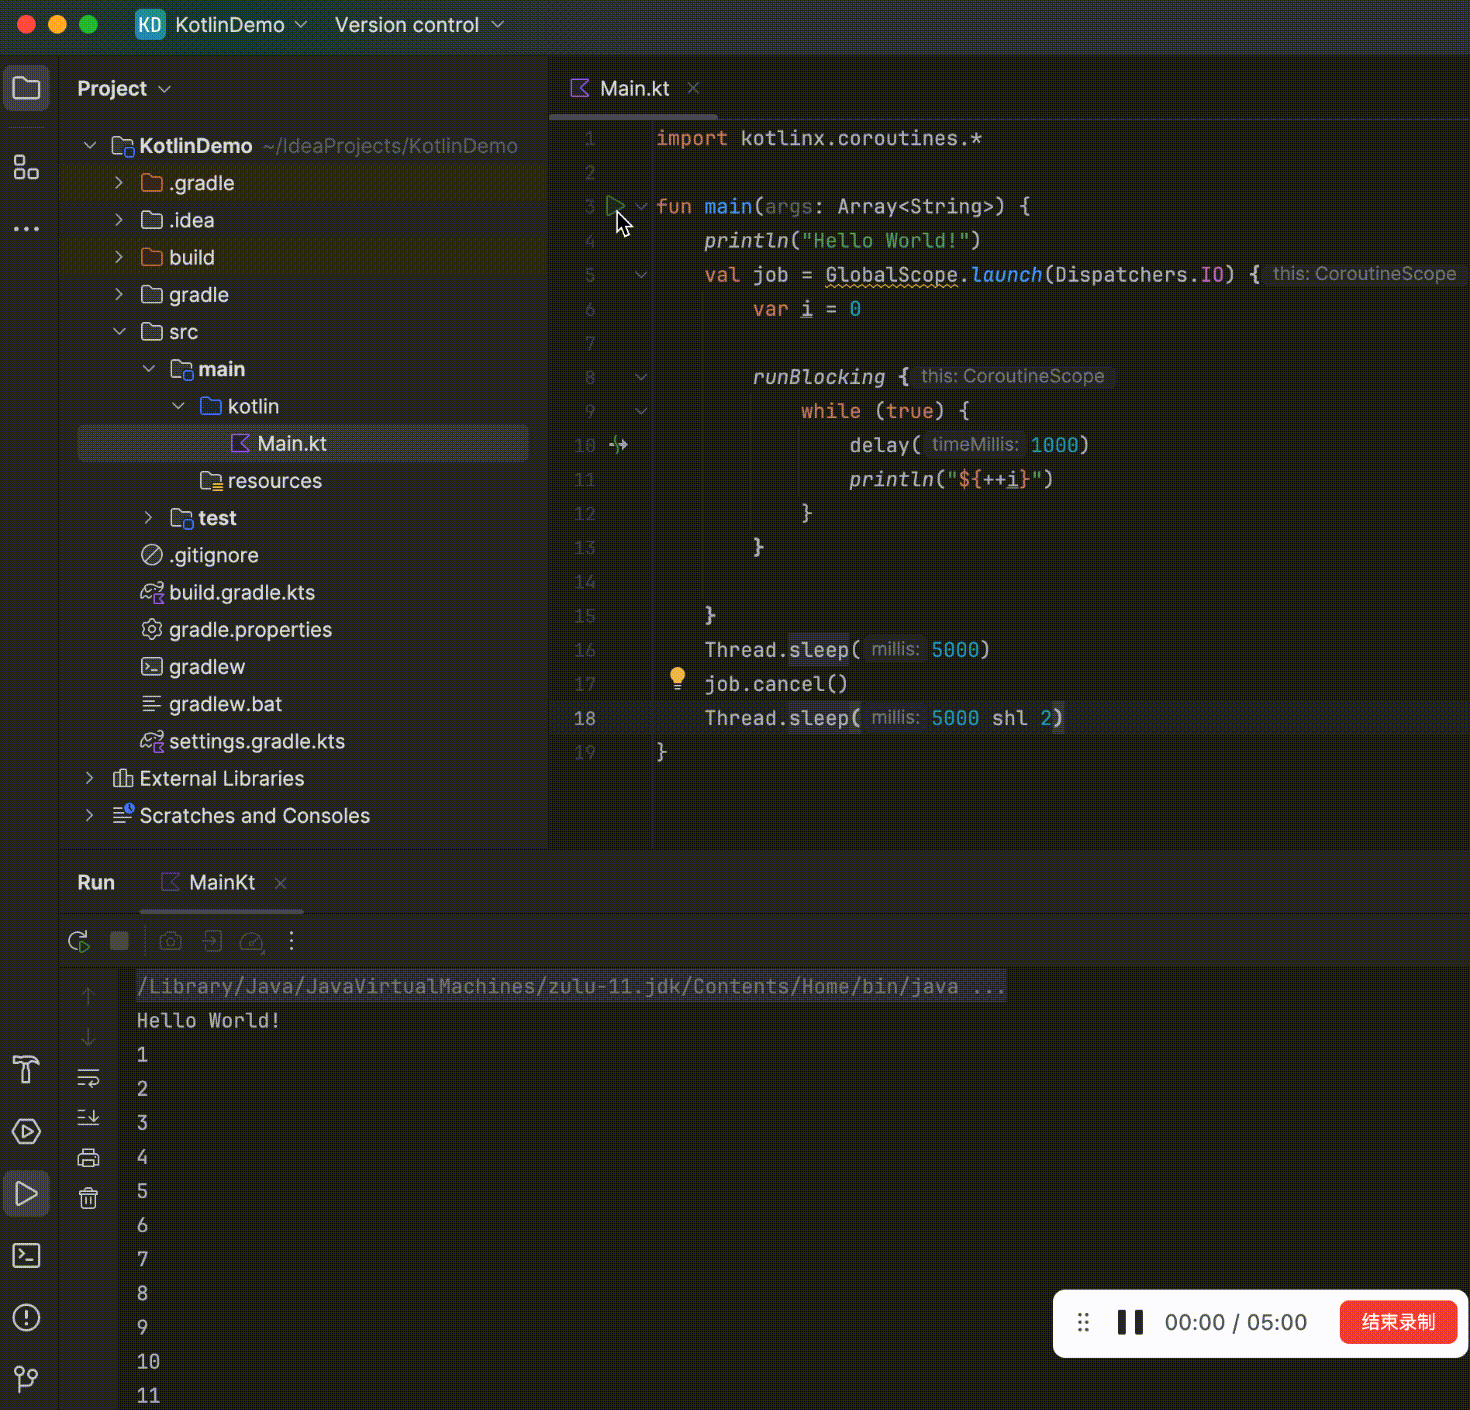Viewport: 1470px width, 1410px height.
Task: Click the Exit process icon in Run toolbar
Action: tap(212, 941)
